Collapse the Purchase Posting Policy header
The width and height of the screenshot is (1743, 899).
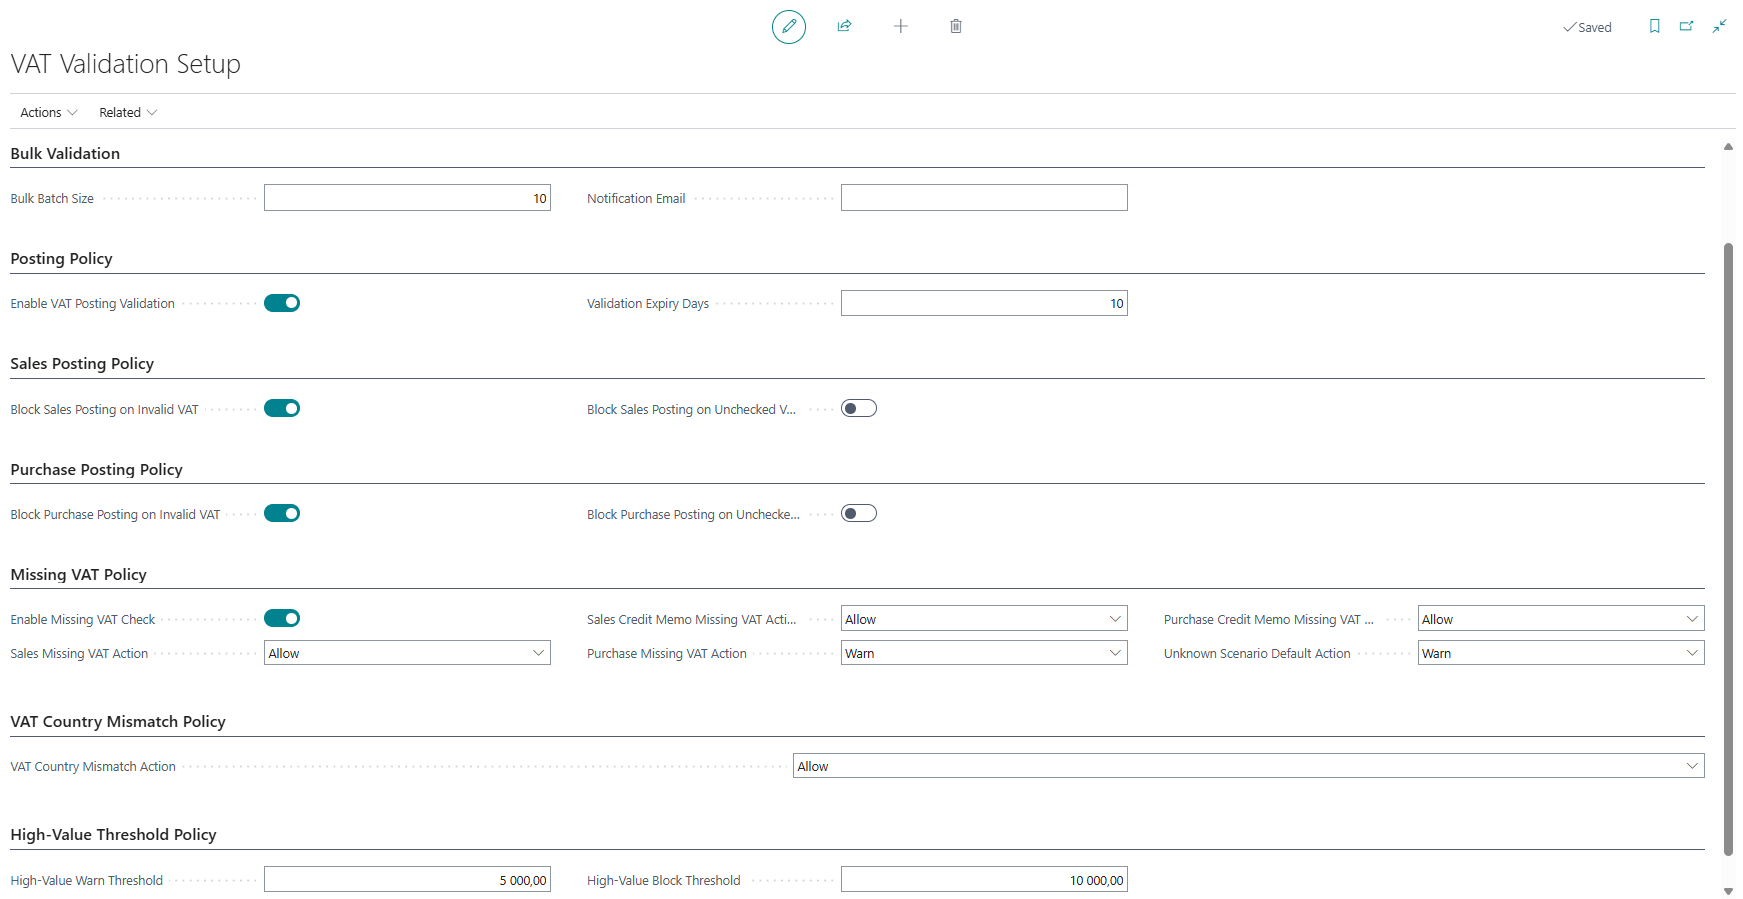point(96,470)
